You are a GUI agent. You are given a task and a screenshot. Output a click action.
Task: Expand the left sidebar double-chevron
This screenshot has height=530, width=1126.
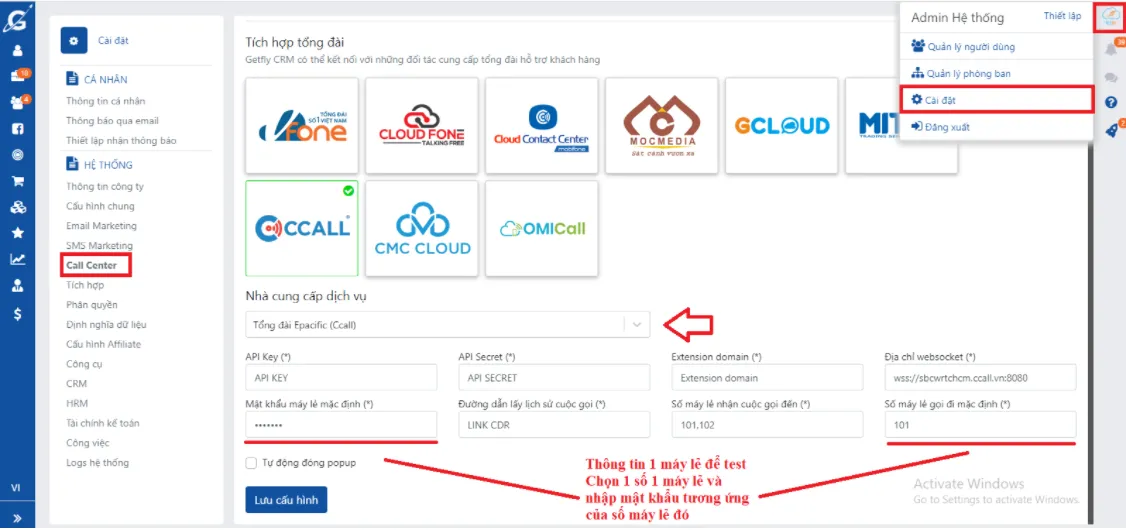(x=17, y=518)
